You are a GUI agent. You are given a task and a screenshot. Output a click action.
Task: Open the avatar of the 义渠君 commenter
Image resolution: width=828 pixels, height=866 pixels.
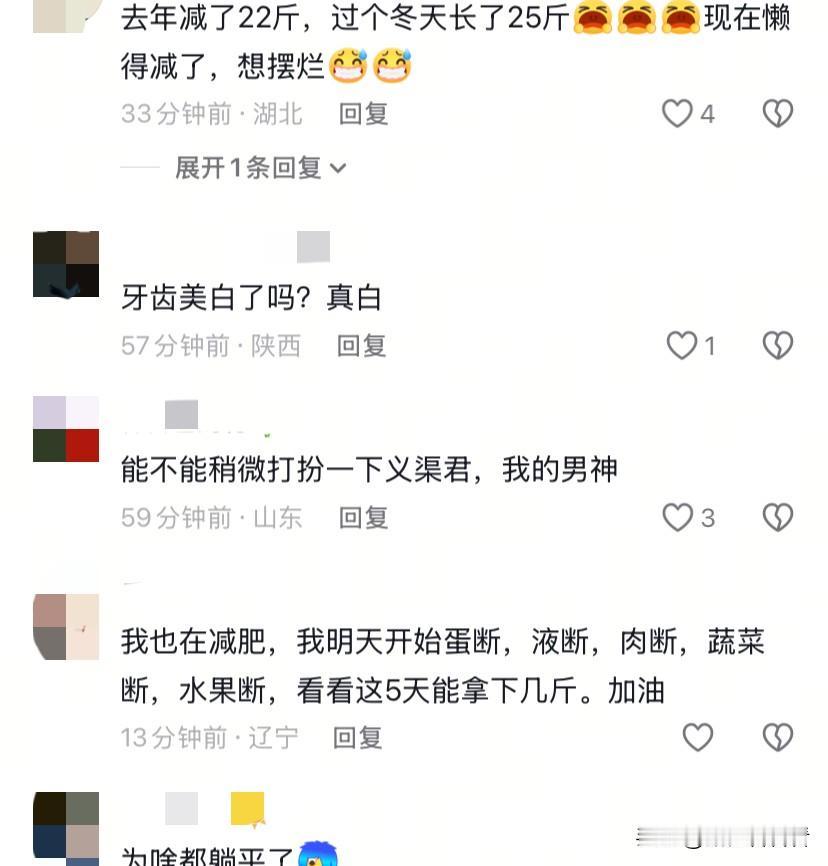(x=66, y=429)
